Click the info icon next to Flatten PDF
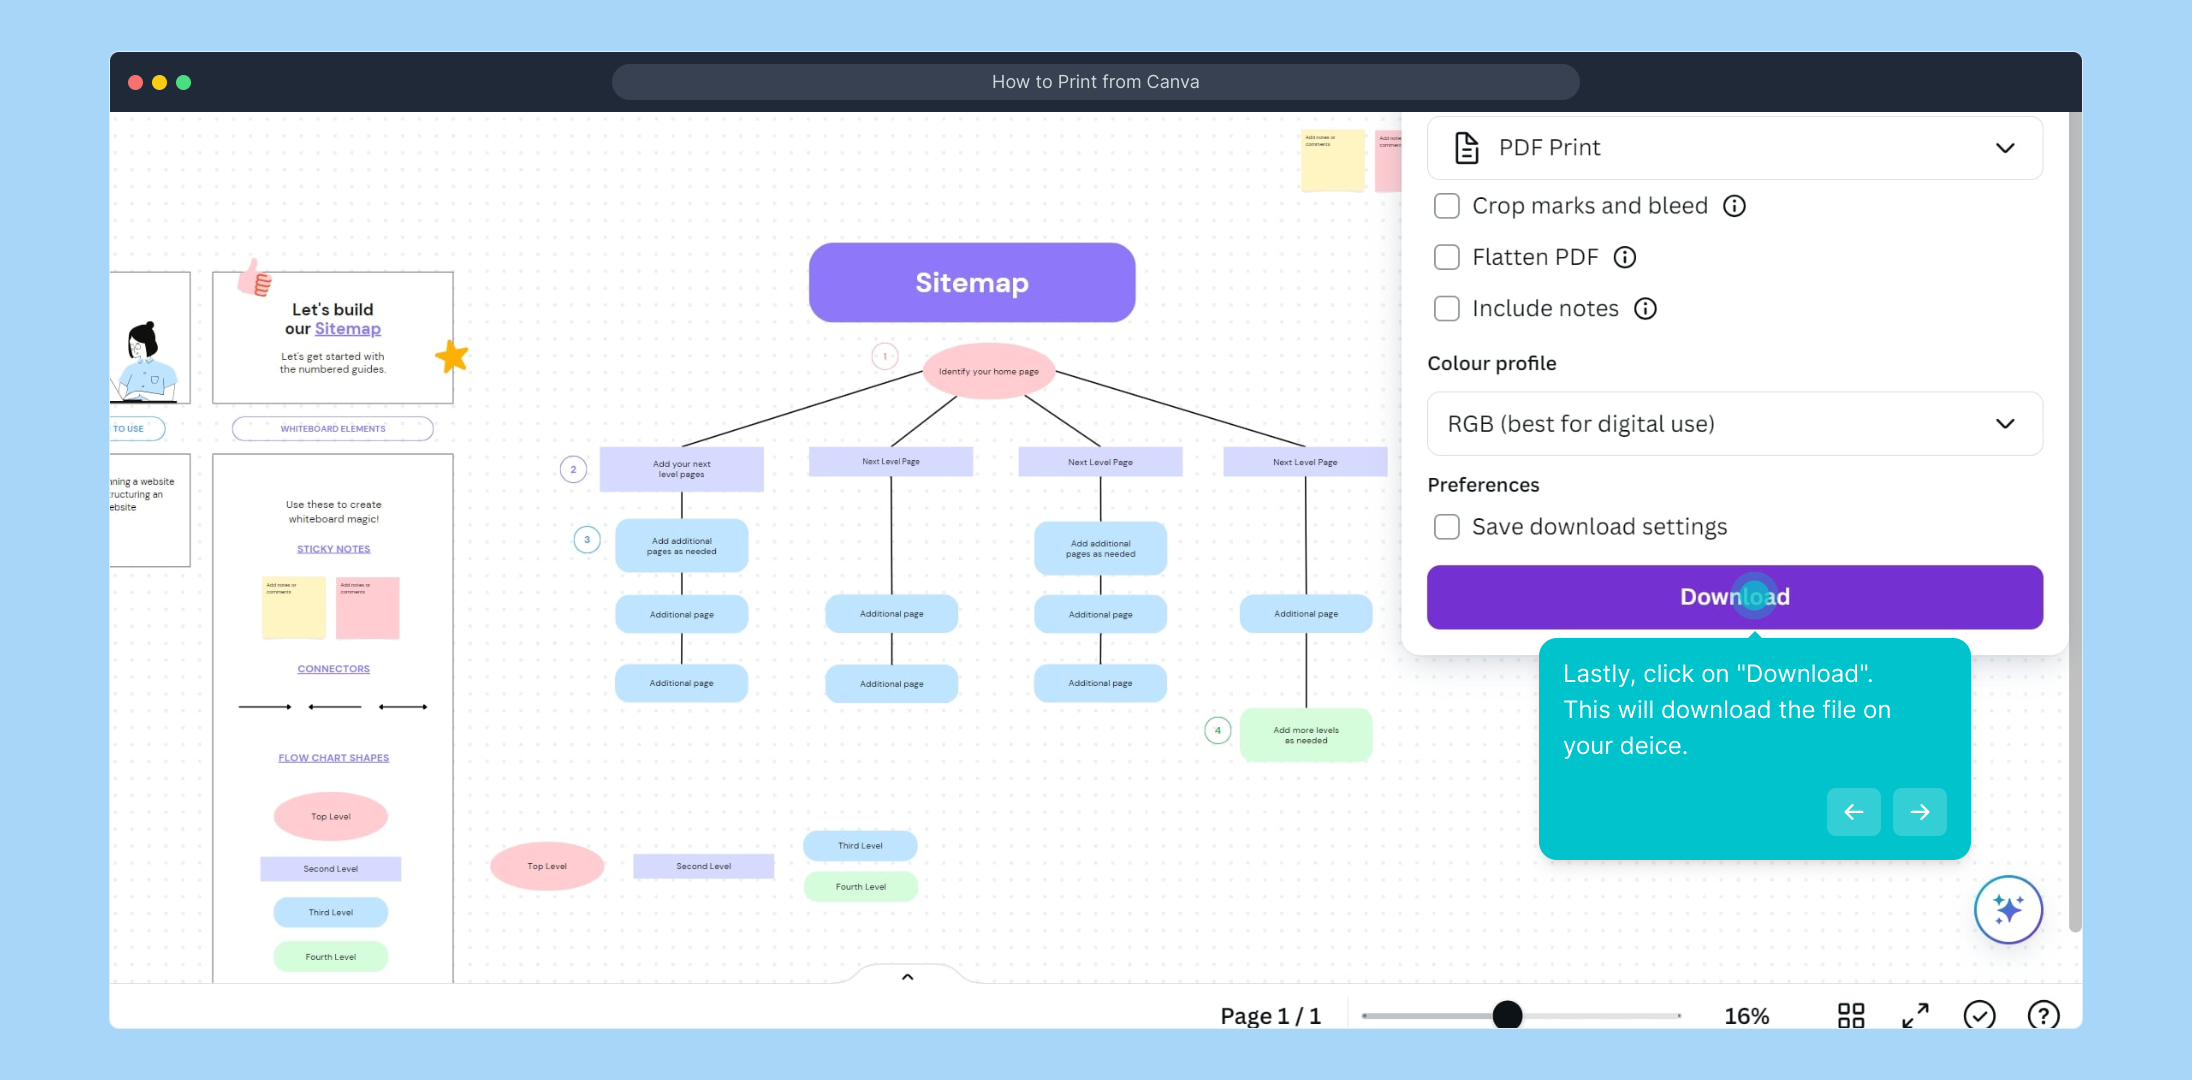 1625,257
